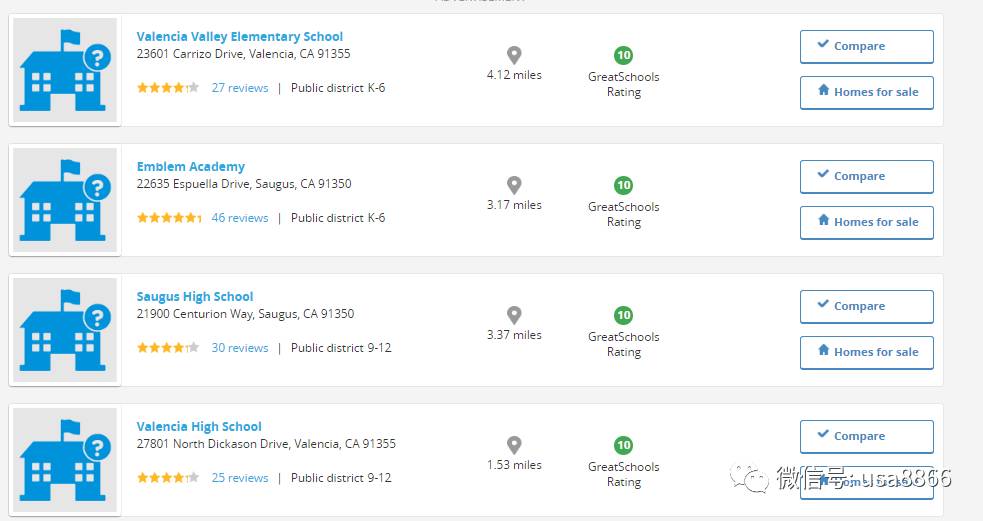Toggle Compare for Emblem Academy

click(x=866, y=176)
